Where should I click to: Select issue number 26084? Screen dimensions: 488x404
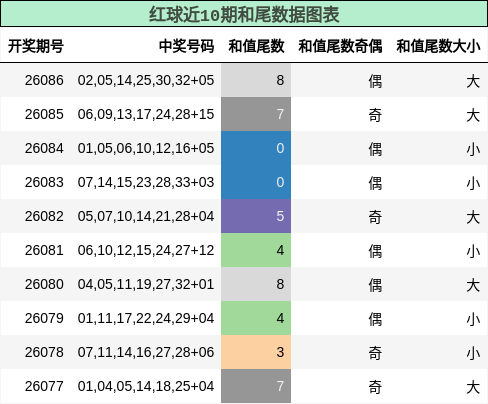(44, 148)
